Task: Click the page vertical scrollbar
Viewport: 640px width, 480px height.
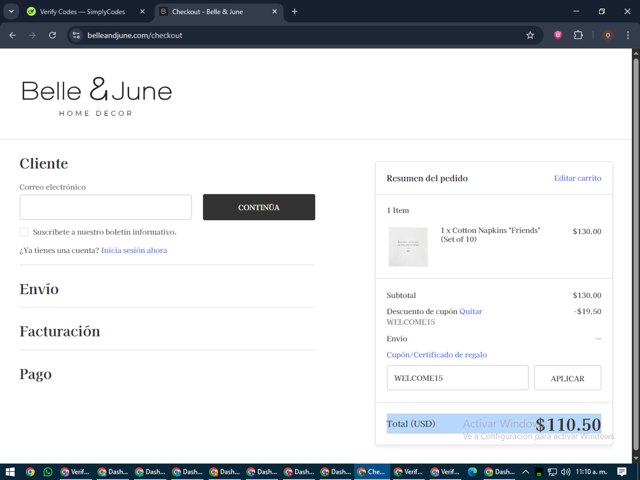Action: pyautogui.click(x=636, y=253)
